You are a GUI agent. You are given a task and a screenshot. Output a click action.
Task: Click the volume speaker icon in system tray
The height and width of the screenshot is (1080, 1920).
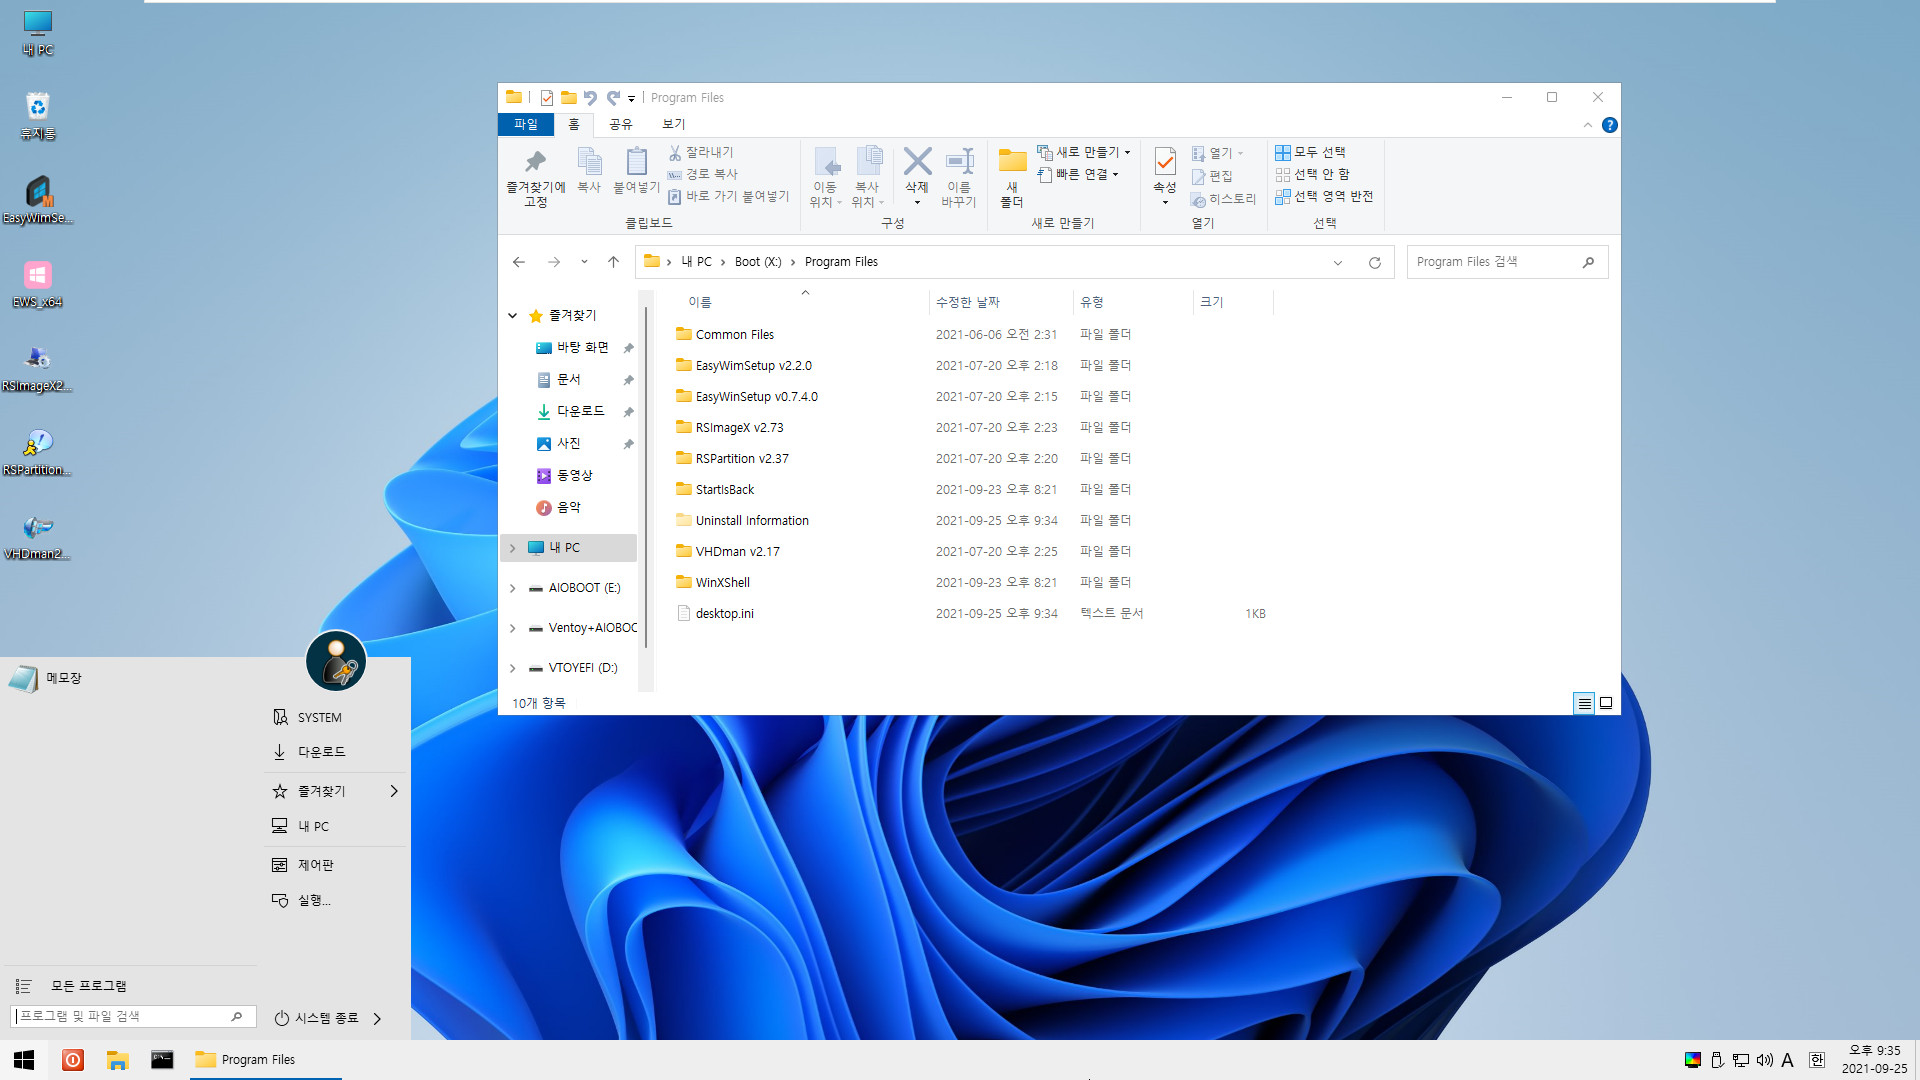coord(1765,1060)
